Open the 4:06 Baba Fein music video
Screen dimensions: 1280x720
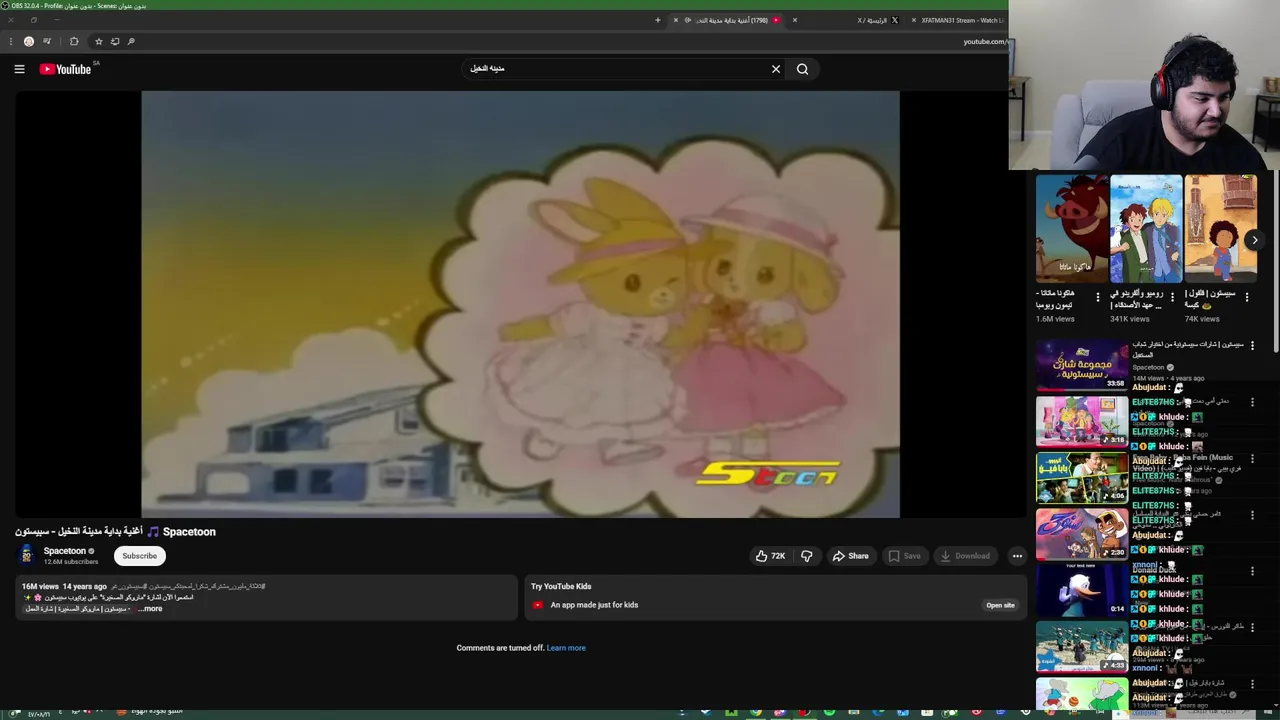(x=1082, y=477)
